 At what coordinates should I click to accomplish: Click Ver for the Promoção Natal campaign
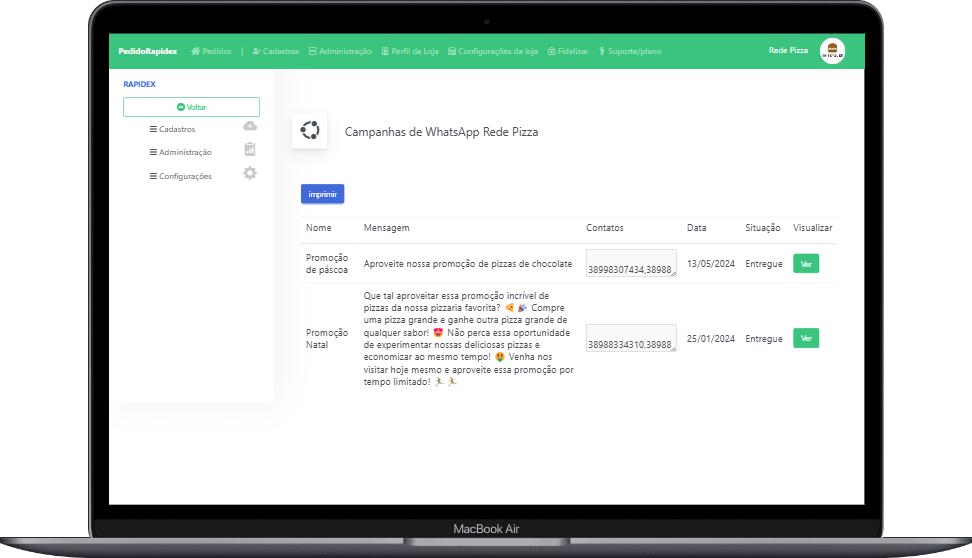pos(805,338)
